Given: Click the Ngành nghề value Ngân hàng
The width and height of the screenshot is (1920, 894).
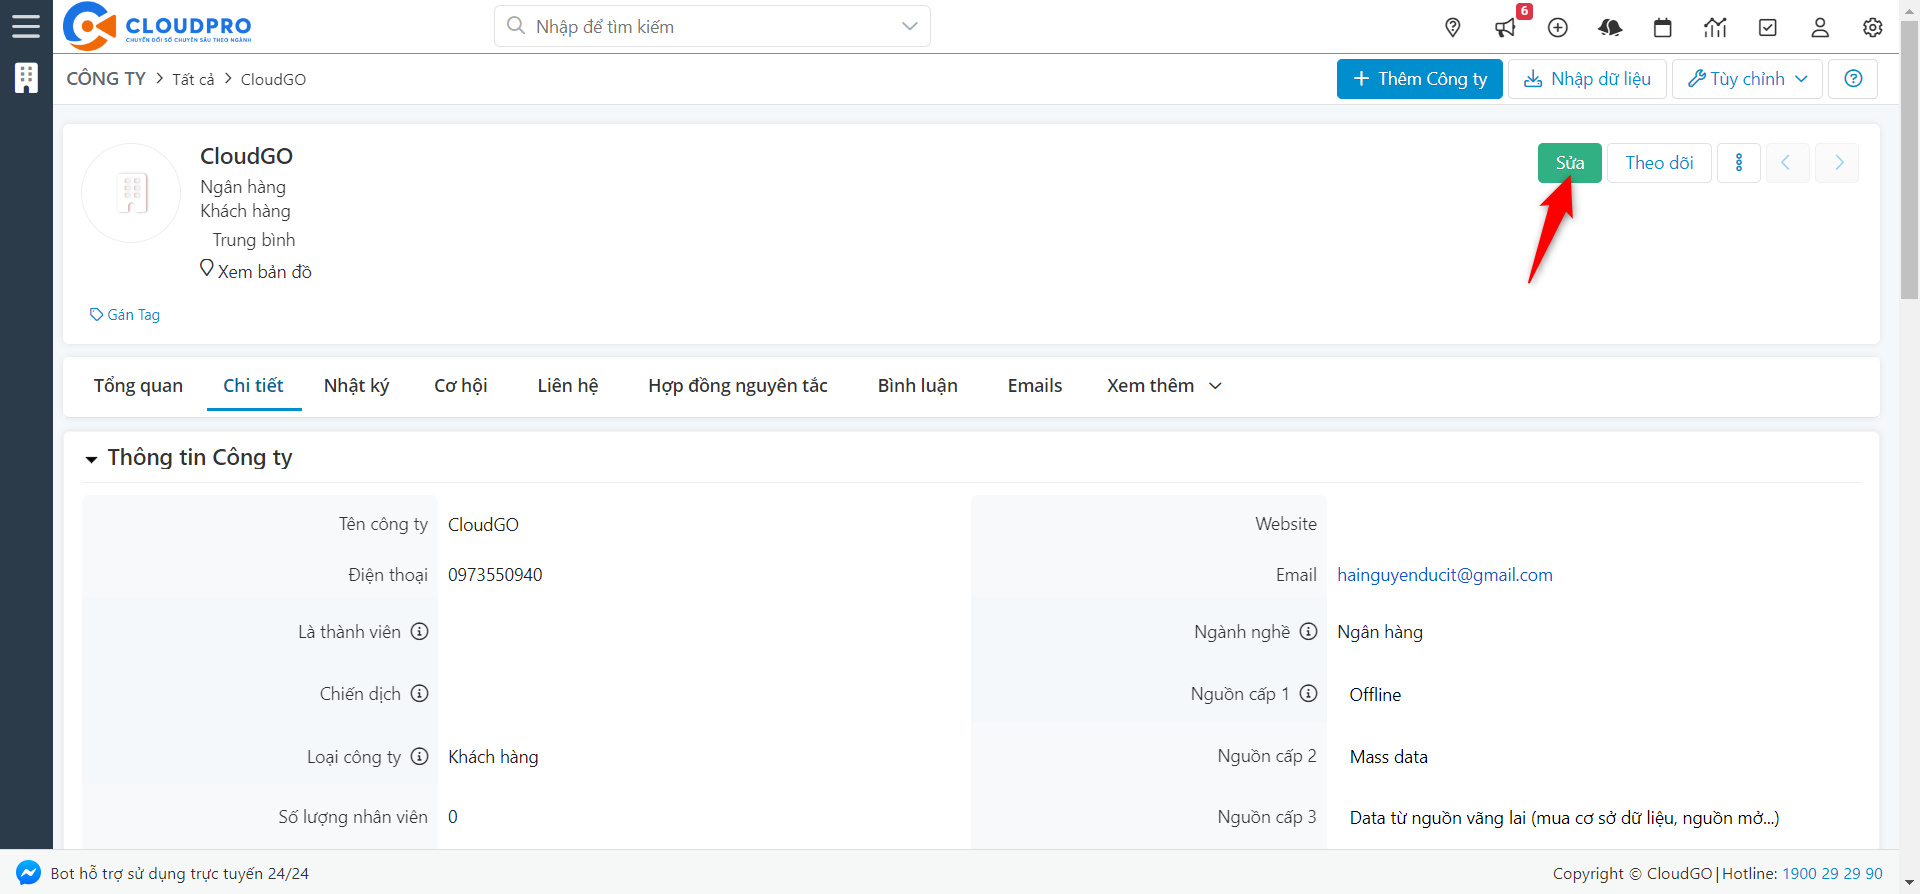Looking at the screenshot, I should (x=1380, y=632).
